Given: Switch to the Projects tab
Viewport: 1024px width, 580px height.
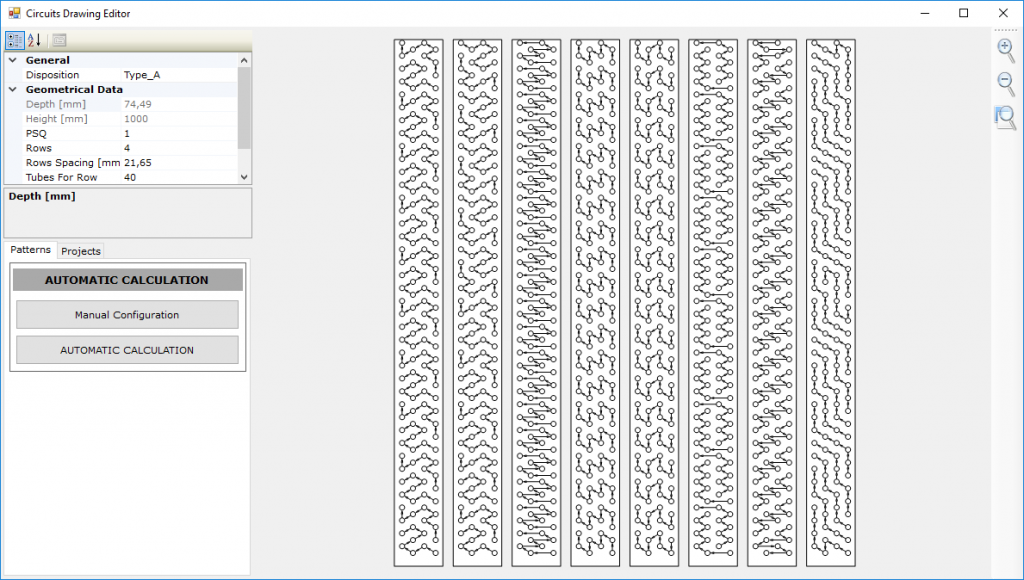Looking at the screenshot, I should click(x=80, y=251).
